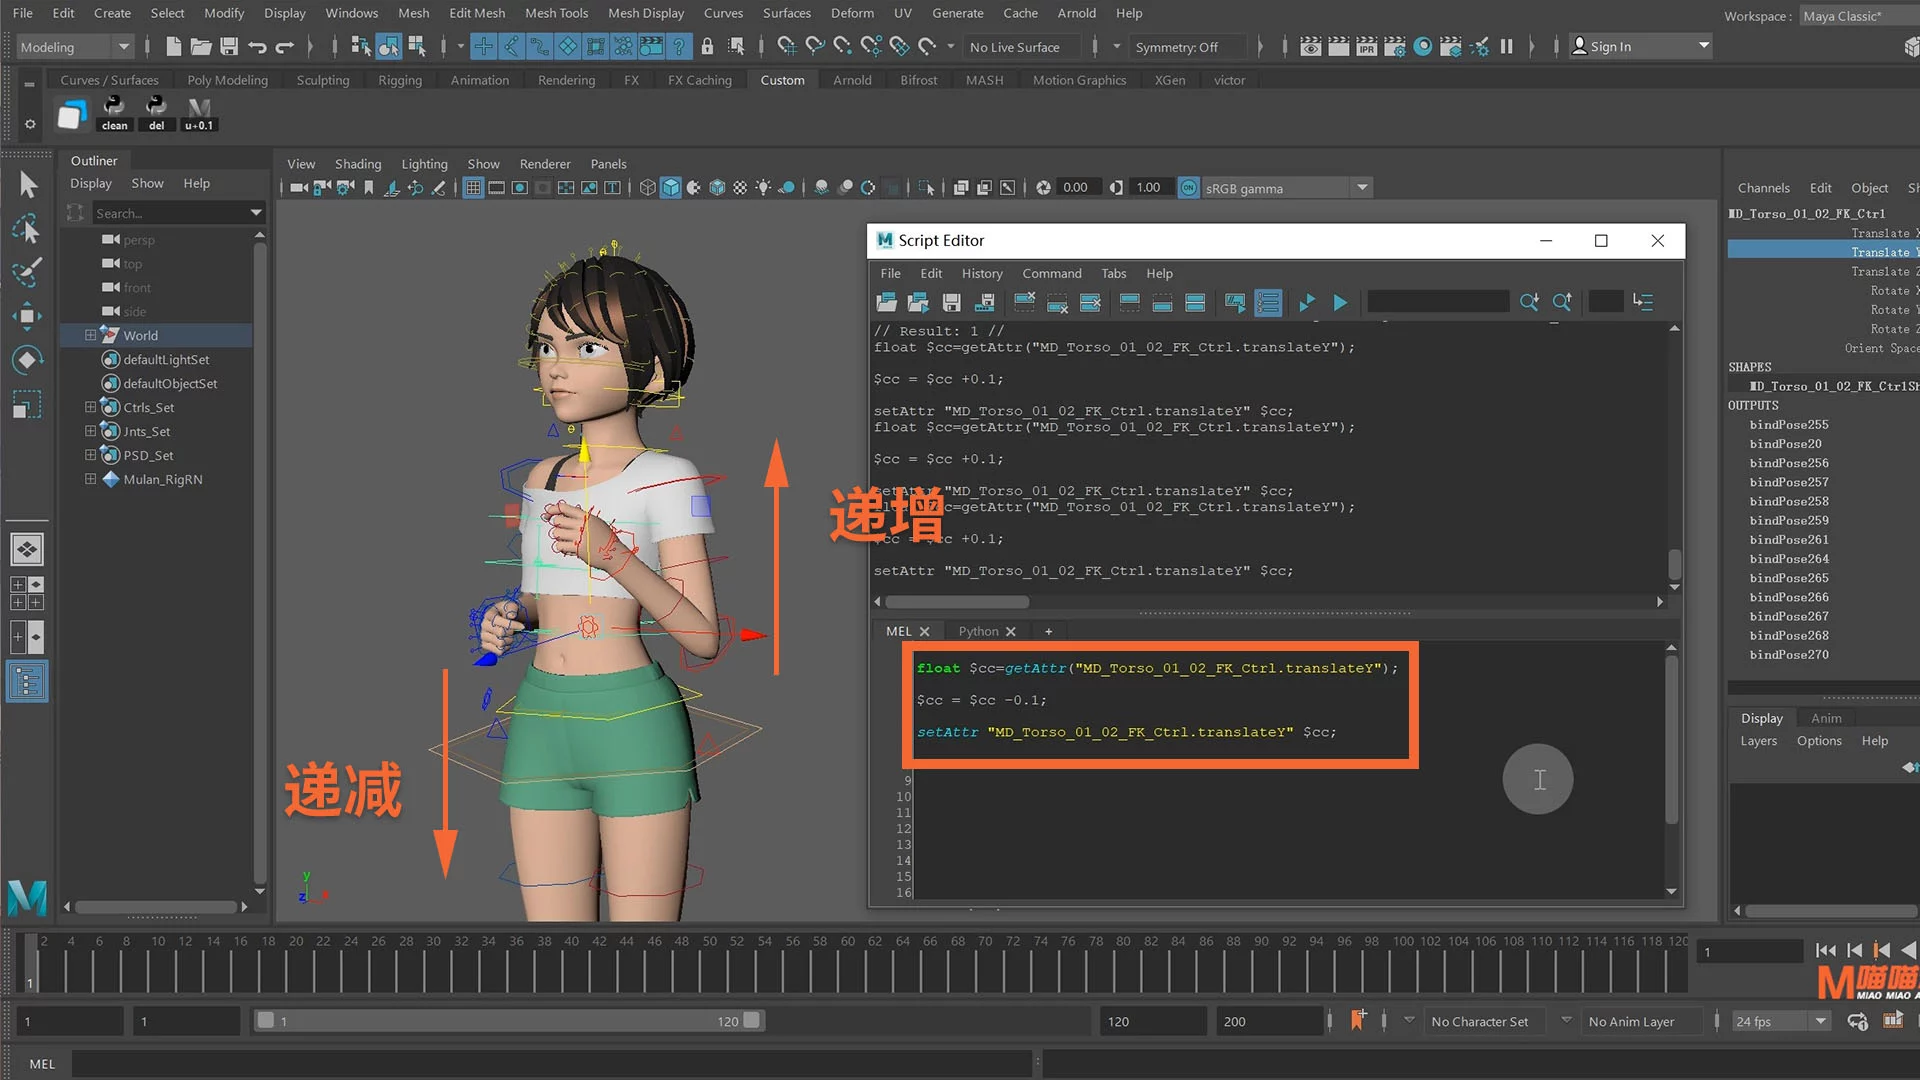Screen dimensions: 1920x1080
Task: Click IPR render icon in status line
Action: pyautogui.click(x=1366, y=46)
